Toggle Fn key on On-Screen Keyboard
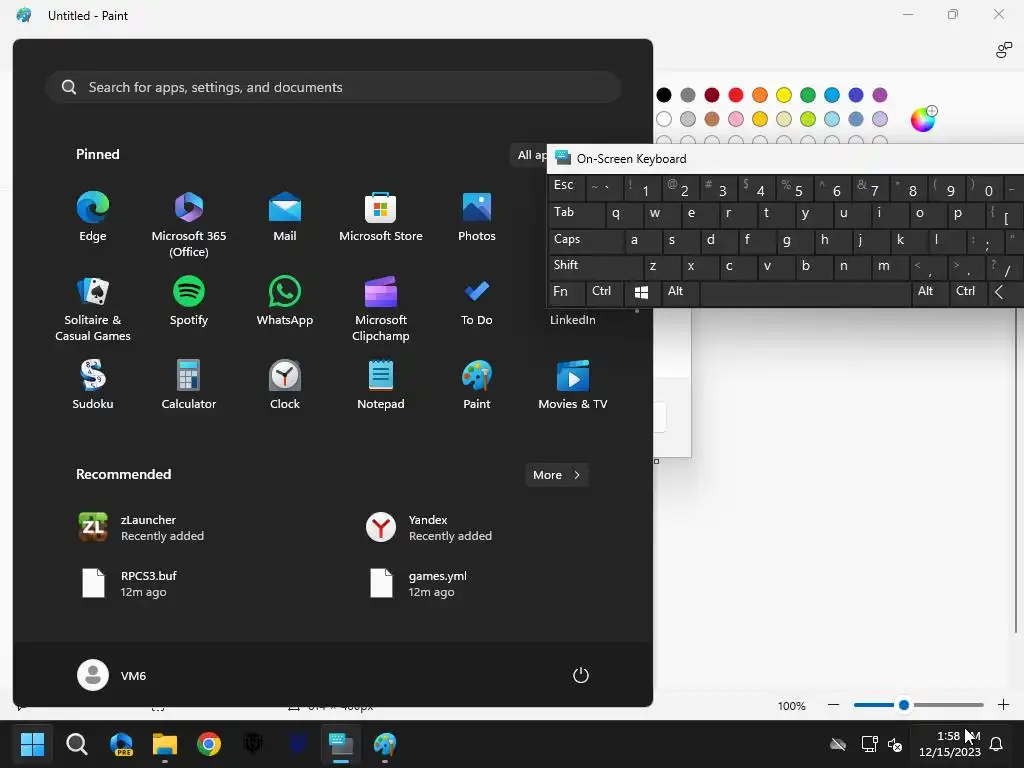The width and height of the screenshot is (1024, 768). click(x=566, y=293)
